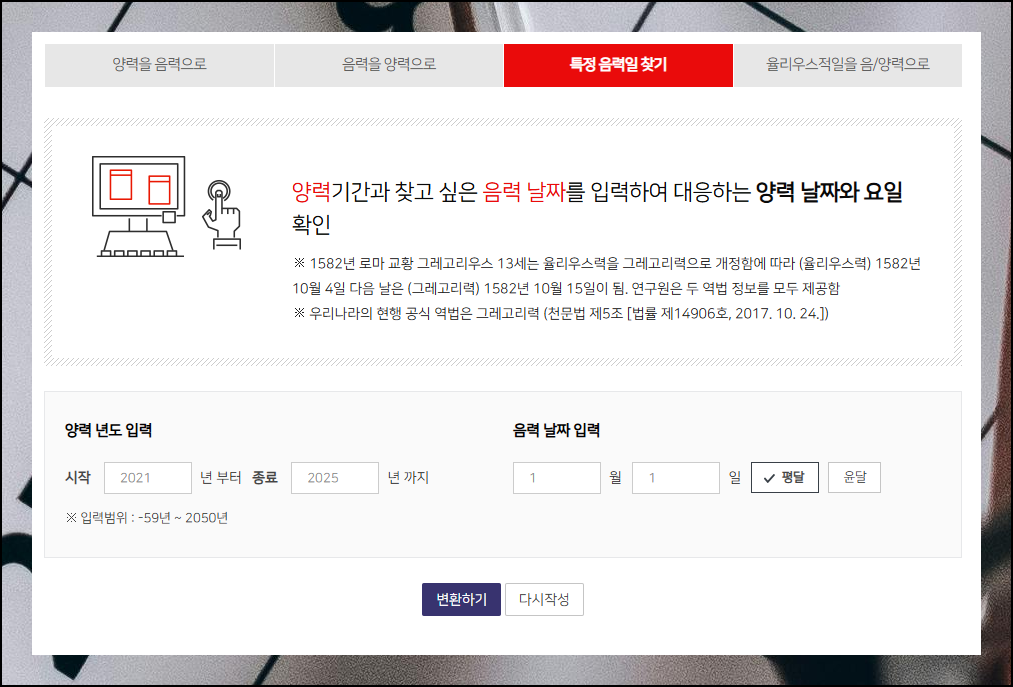Screen dimensions: 1013x687
Task: Click the checkmark inside the 평달 option
Action: 769,478
